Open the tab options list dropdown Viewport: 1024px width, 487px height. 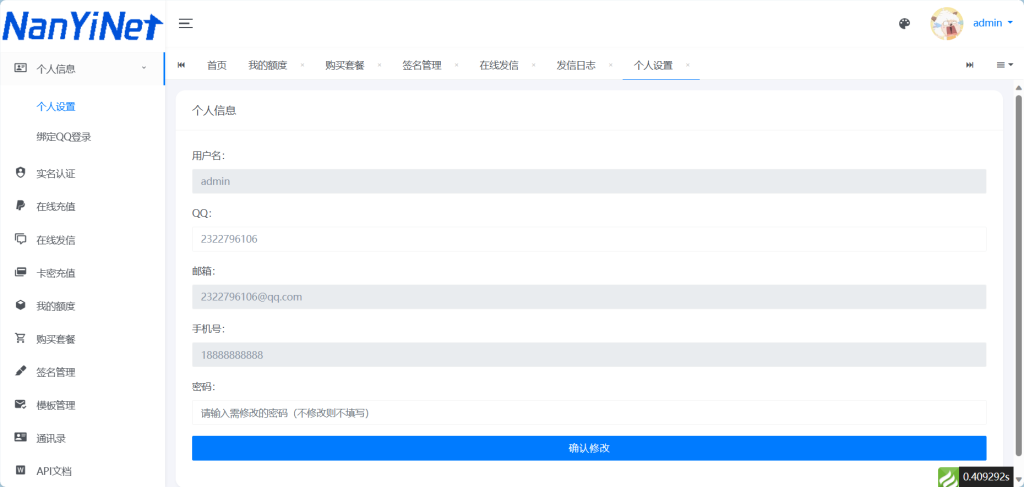[x=1004, y=65]
